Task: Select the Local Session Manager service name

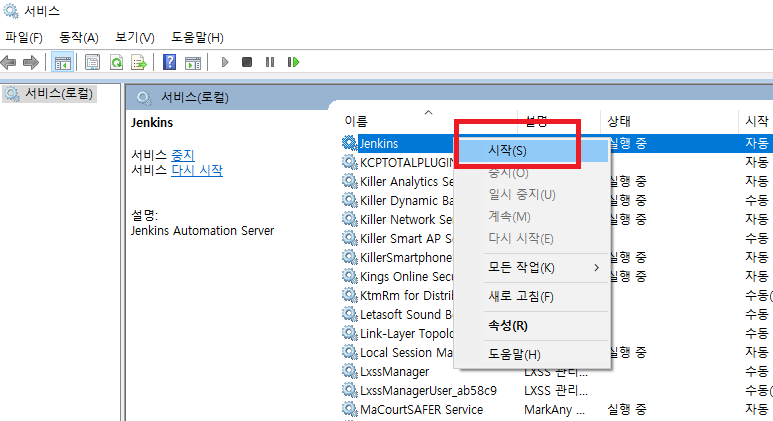Action: [407, 352]
